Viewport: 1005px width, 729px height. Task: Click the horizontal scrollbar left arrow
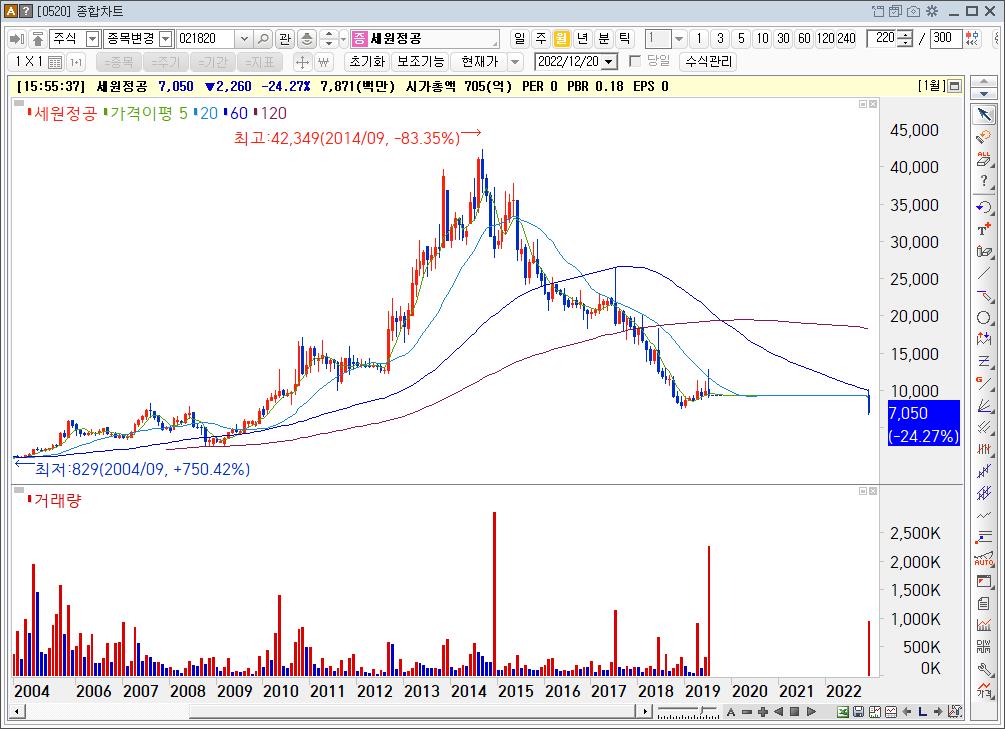coord(18,712)
